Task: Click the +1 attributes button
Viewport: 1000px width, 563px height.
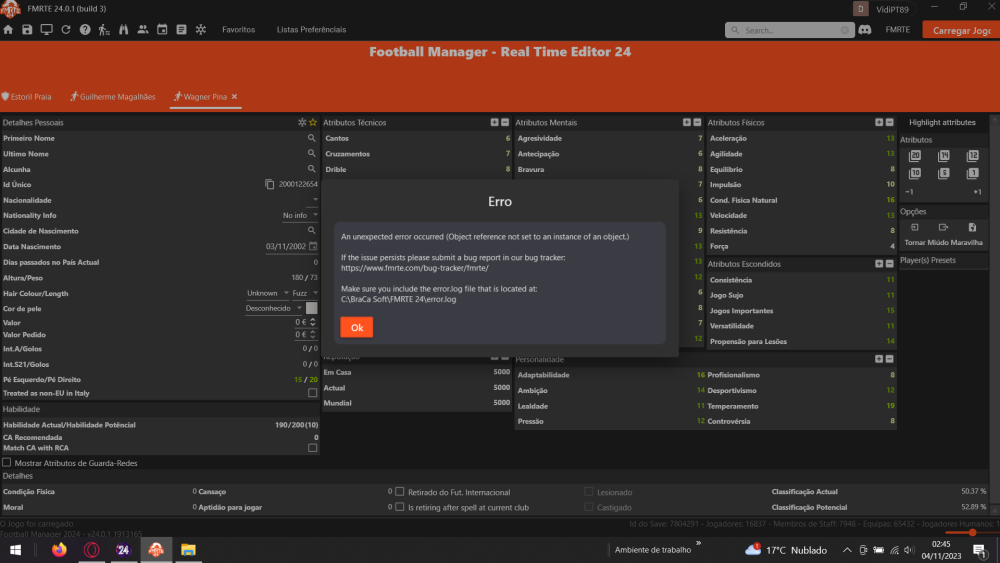Action: [976, 192]
